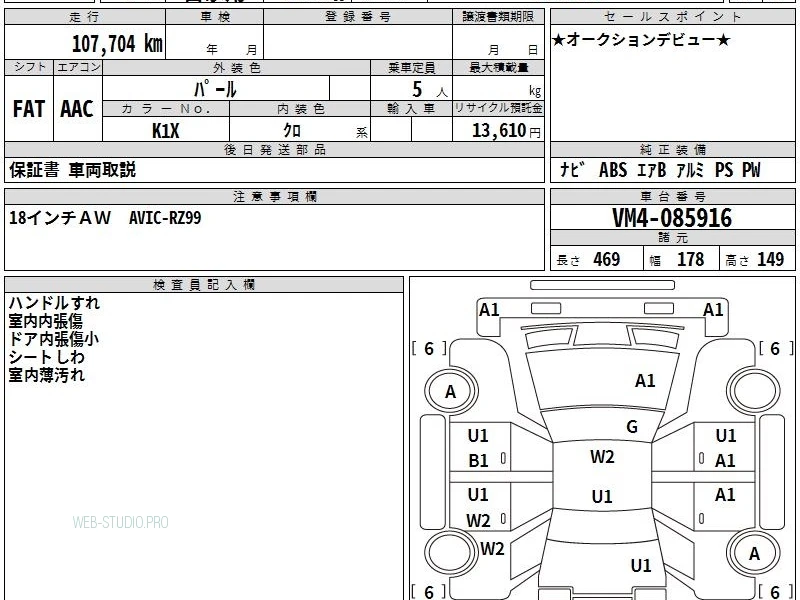Click the 後日発送部品 header
Viewport: 800px width, 600px height.
point(274,149)
